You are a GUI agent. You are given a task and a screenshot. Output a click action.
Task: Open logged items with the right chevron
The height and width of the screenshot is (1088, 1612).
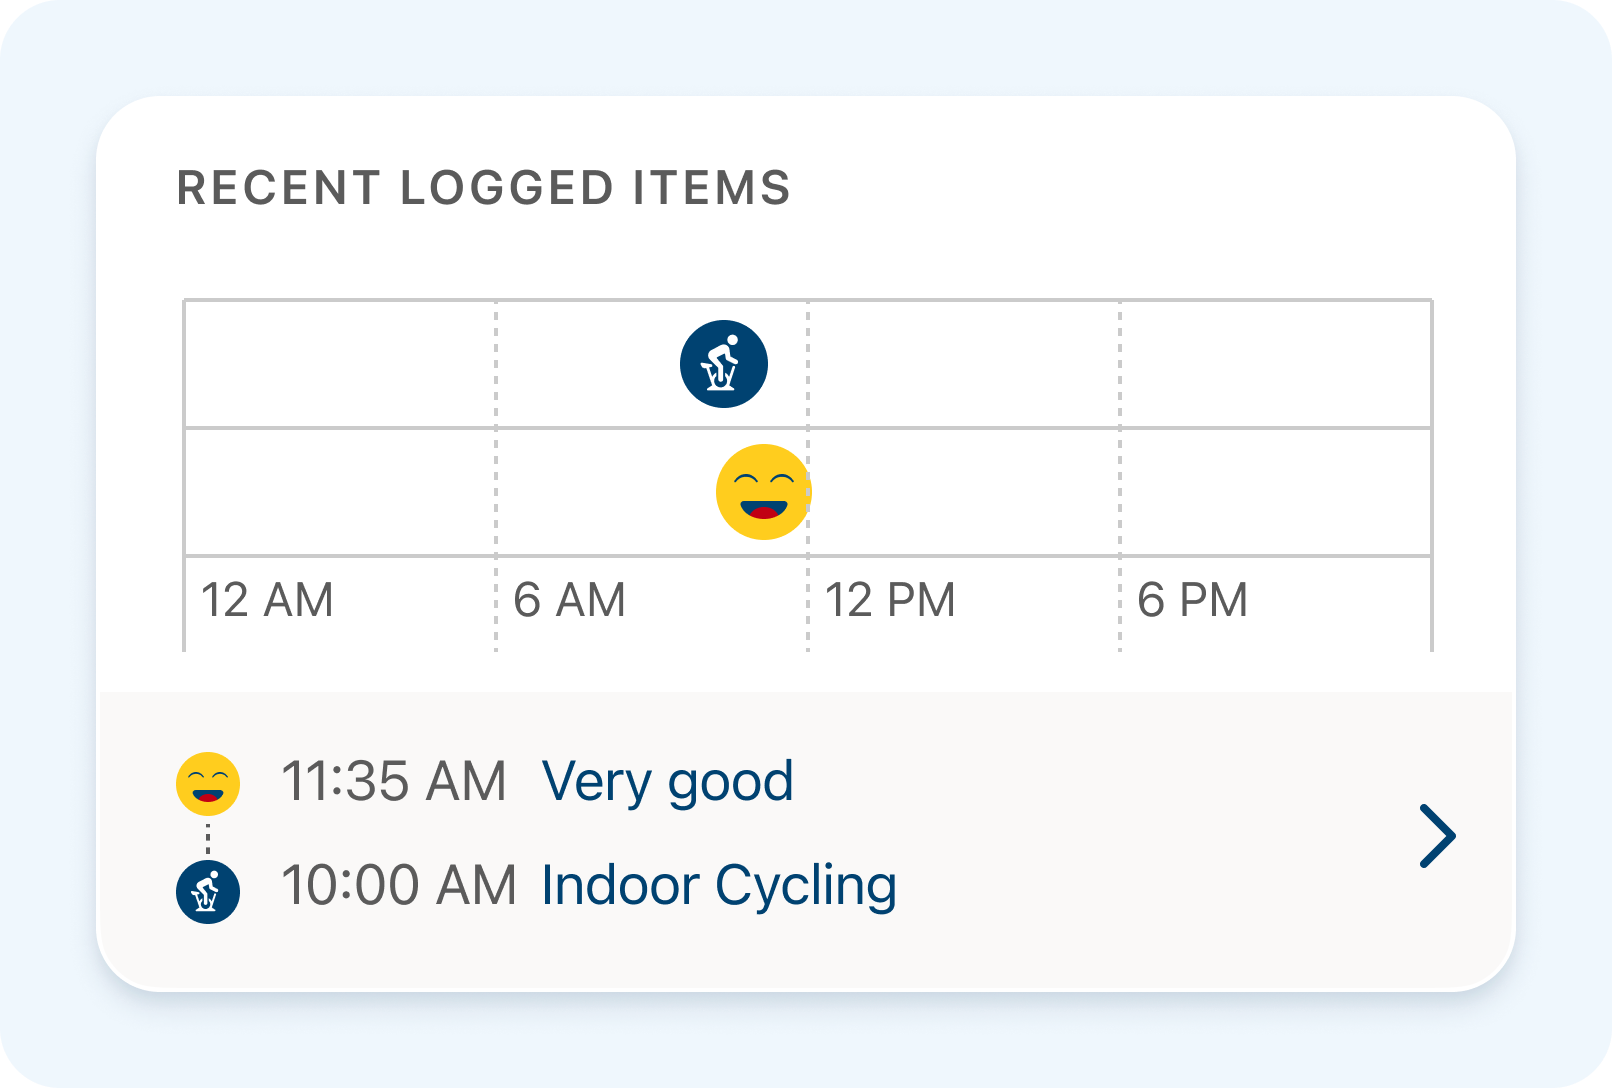1437,836
